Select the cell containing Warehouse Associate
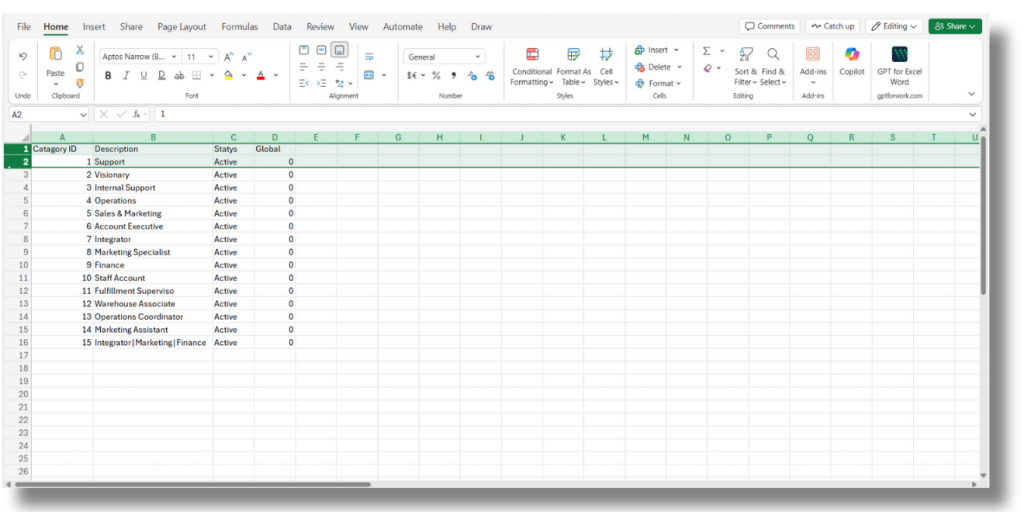1024x512 pixels. click(150, 304)
